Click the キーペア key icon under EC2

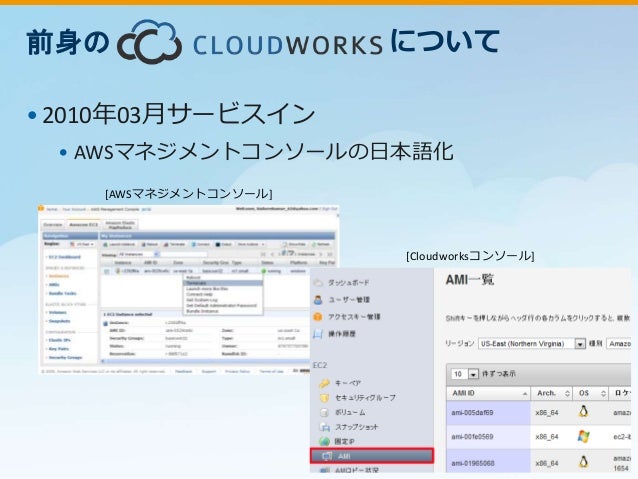(324, 383)
